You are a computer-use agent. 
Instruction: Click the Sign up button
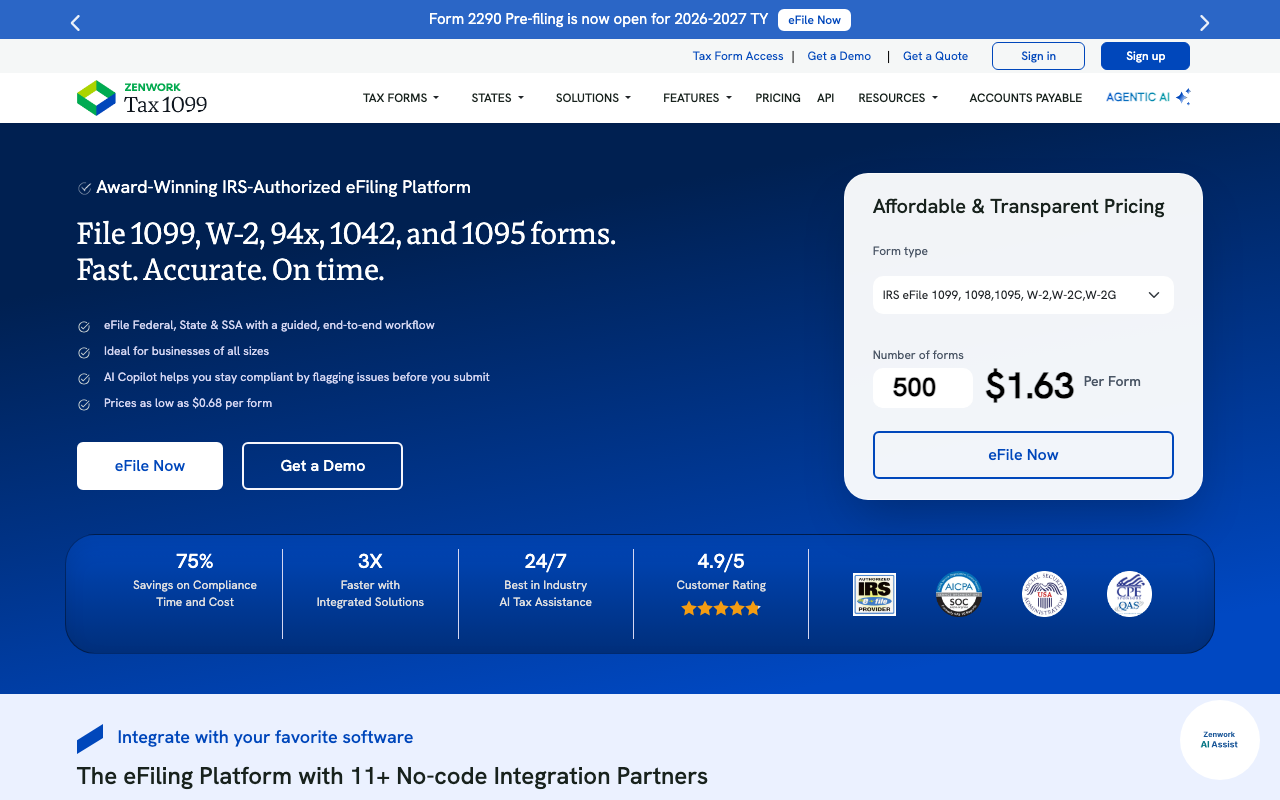pos(1145,56)
